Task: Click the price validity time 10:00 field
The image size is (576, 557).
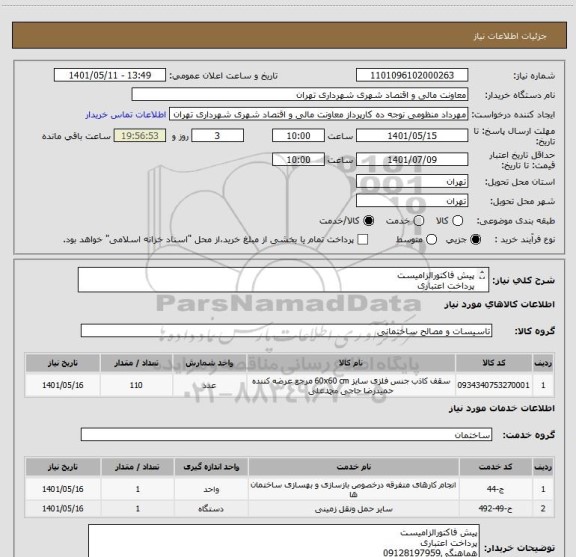Action: pos(298,159)
